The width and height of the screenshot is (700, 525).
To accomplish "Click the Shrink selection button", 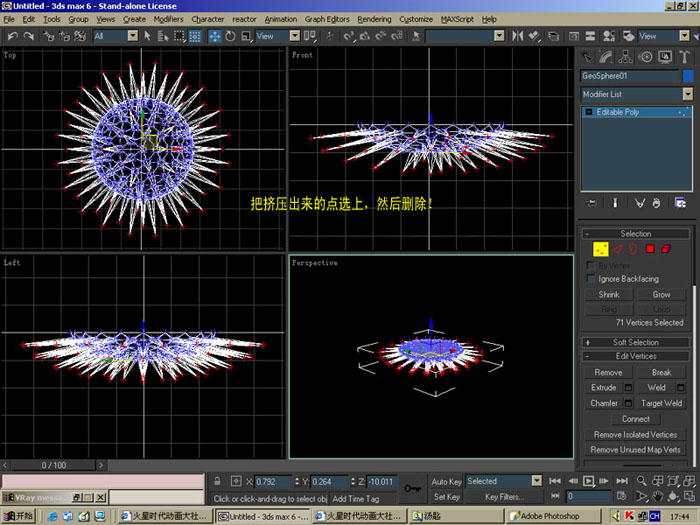I will point(609,295).
